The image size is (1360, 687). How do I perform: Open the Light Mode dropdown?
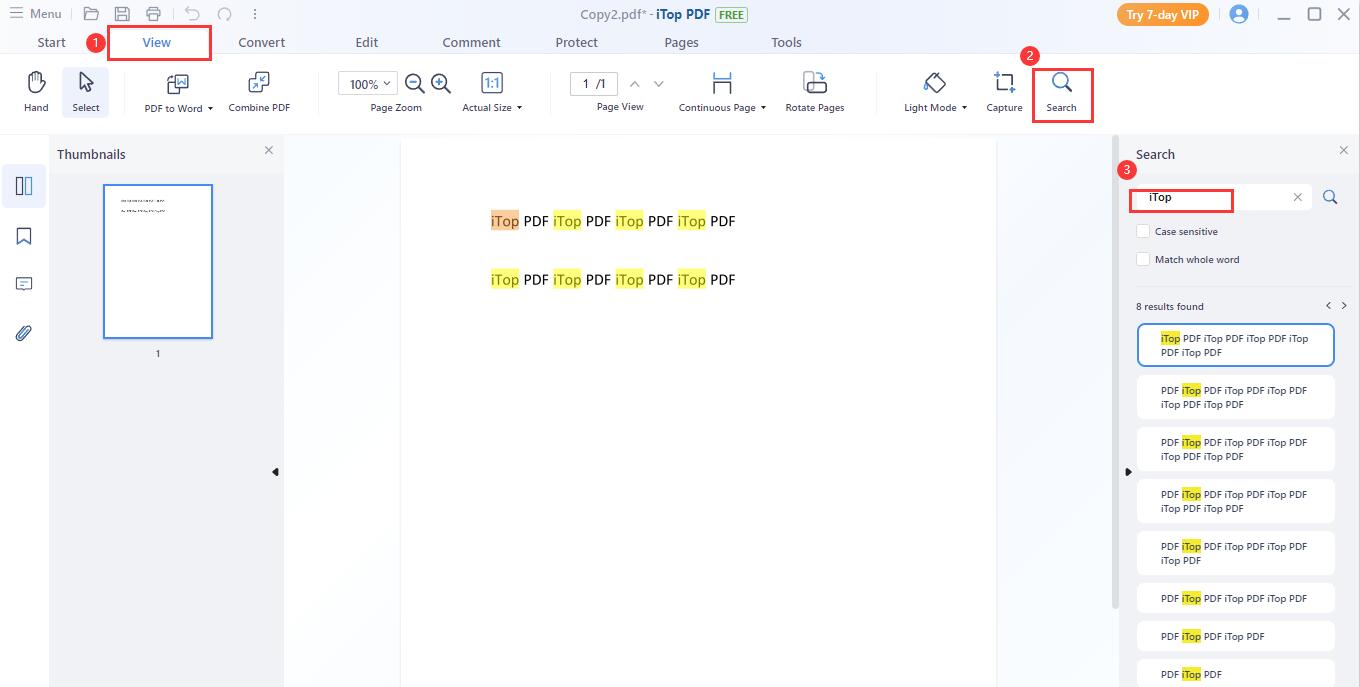[x=935, y=107]
